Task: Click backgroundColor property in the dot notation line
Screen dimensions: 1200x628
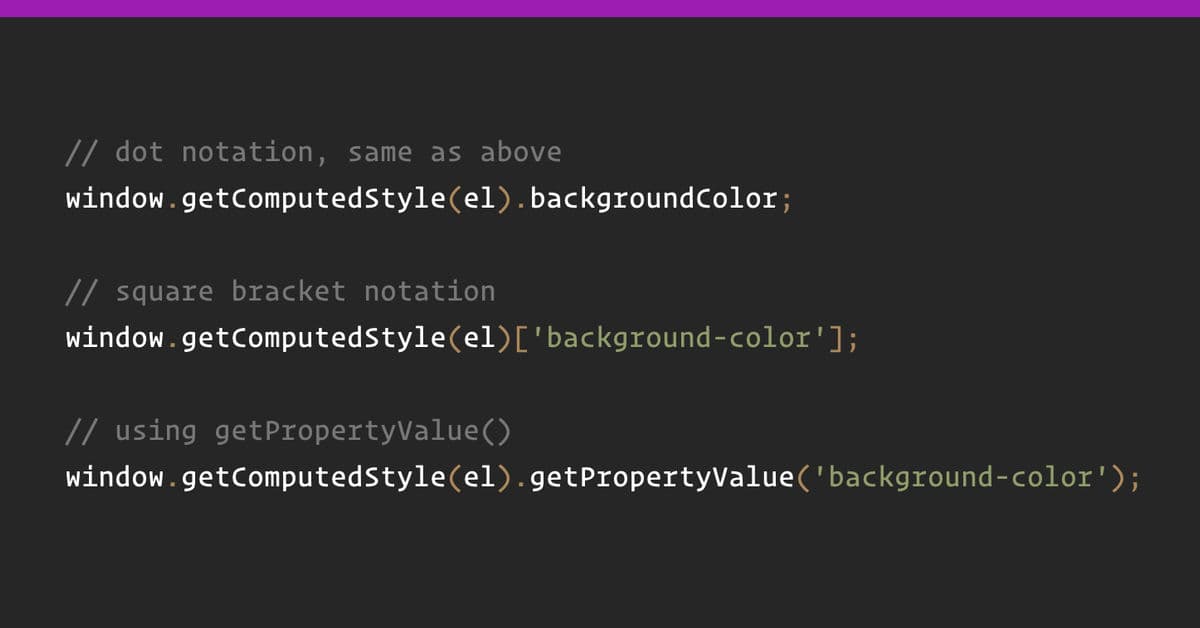Action: [x=654, y=199]
